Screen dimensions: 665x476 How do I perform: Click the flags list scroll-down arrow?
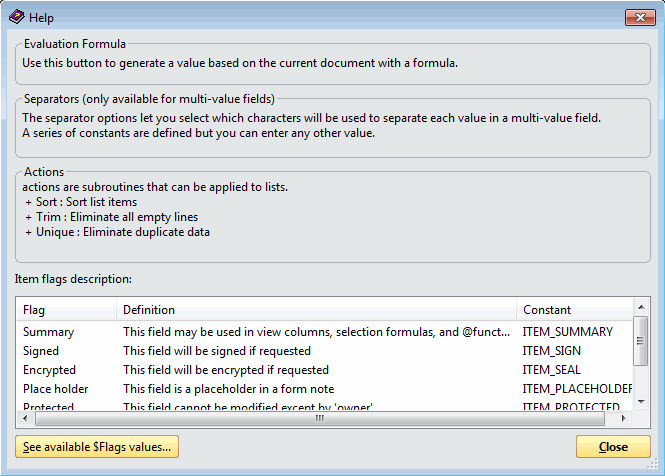click(x=641, y=404)
